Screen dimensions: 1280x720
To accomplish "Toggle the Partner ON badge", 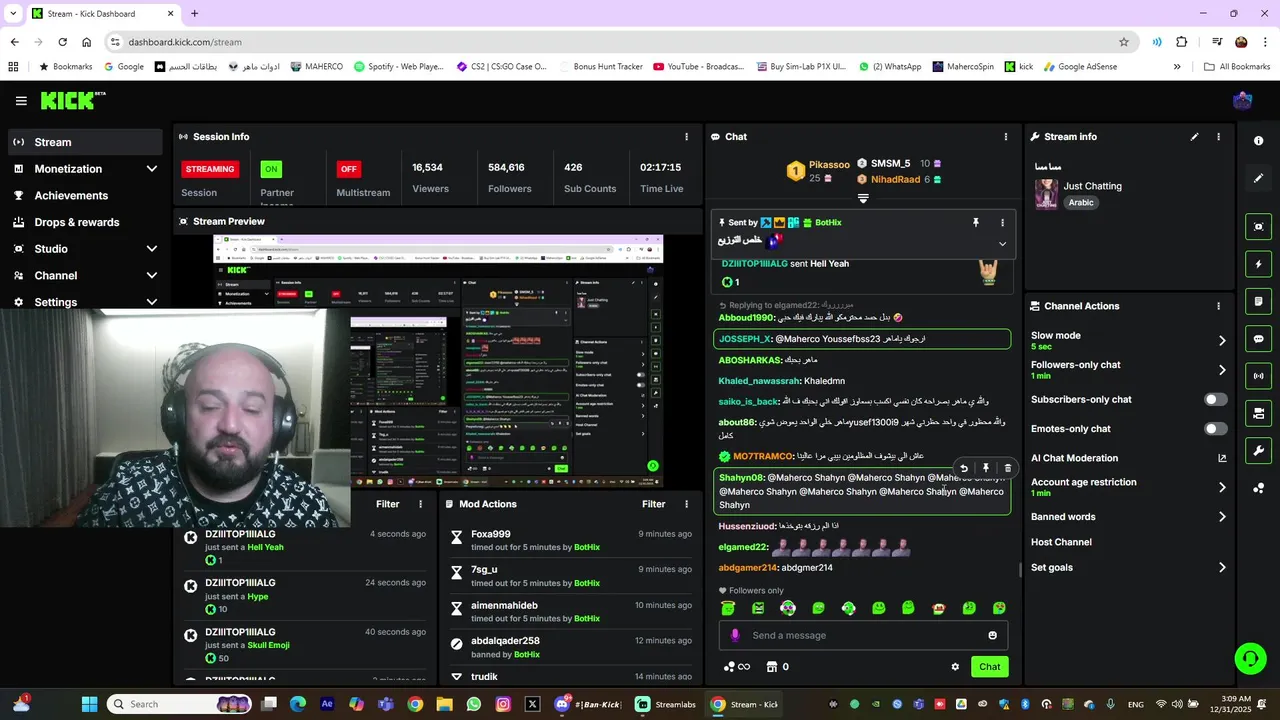I will pyautogui.click(x=271, y=169).
